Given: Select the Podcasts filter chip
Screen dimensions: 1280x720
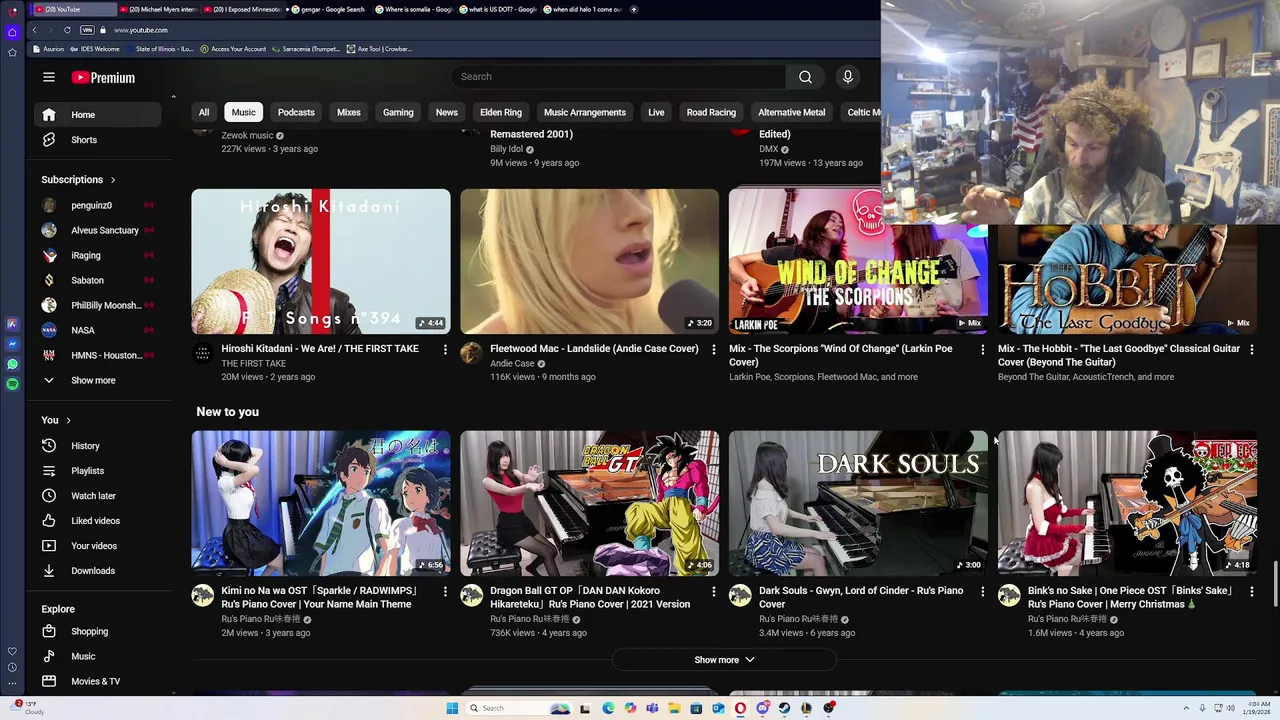Looking at the screenshot, I should 296,113.
